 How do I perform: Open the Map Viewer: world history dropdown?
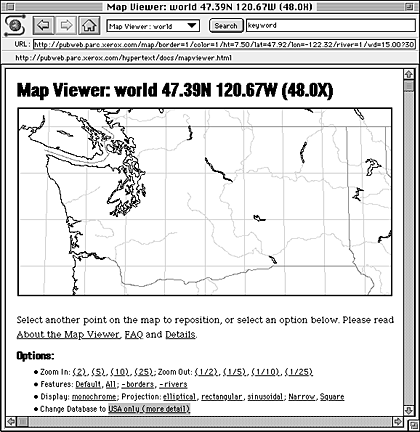pos(153,26)
